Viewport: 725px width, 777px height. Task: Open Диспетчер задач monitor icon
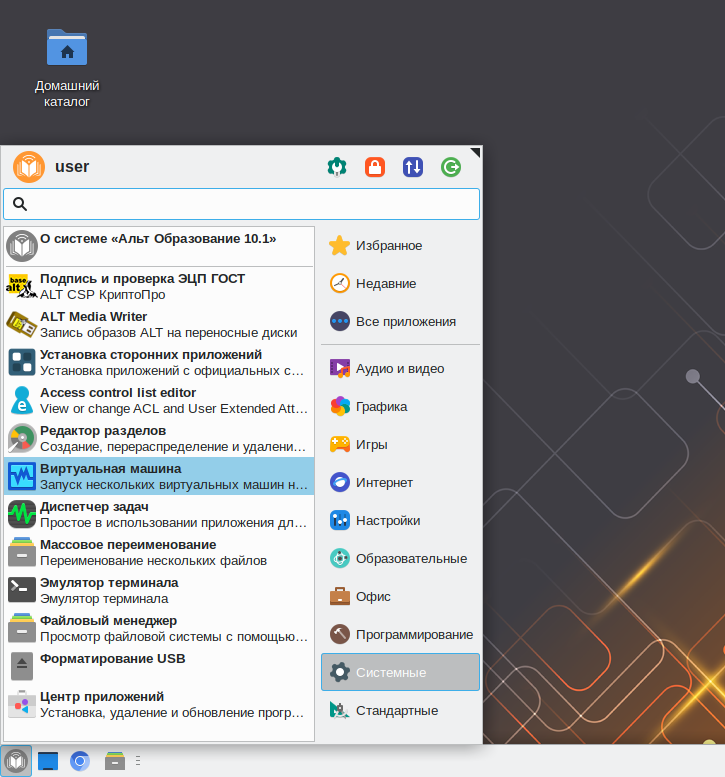click(22, 514)
